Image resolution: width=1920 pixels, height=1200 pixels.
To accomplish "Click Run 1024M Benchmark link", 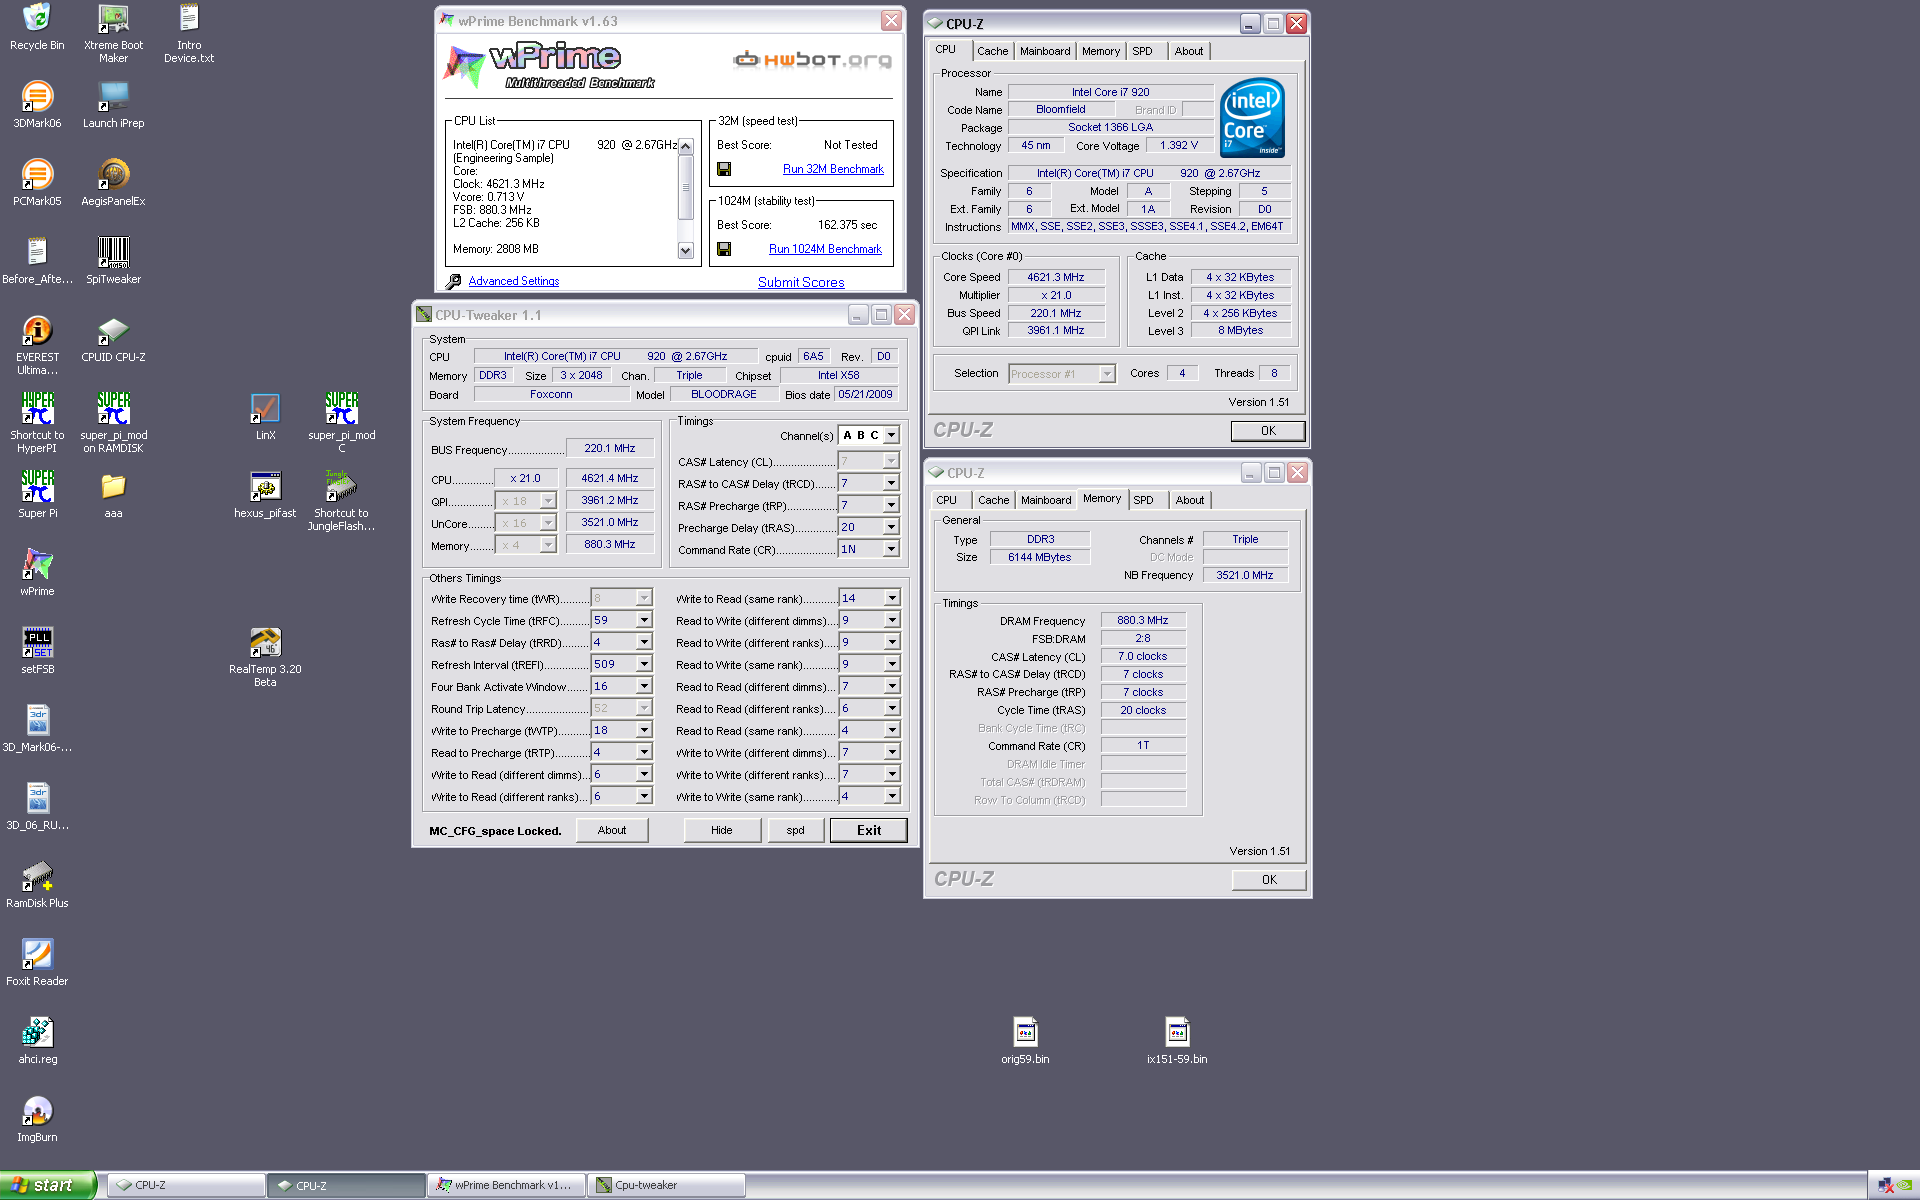I will click(825, 249).
